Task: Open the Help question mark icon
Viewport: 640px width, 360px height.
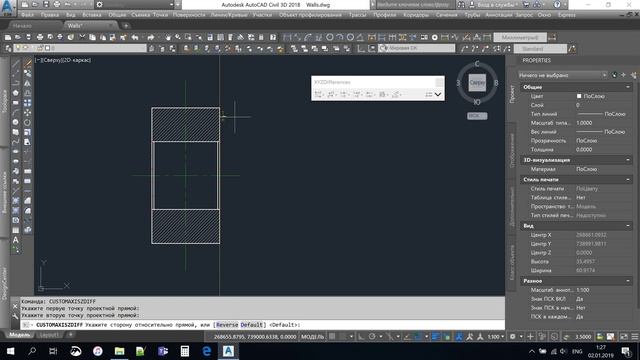Action: [557, 4]
